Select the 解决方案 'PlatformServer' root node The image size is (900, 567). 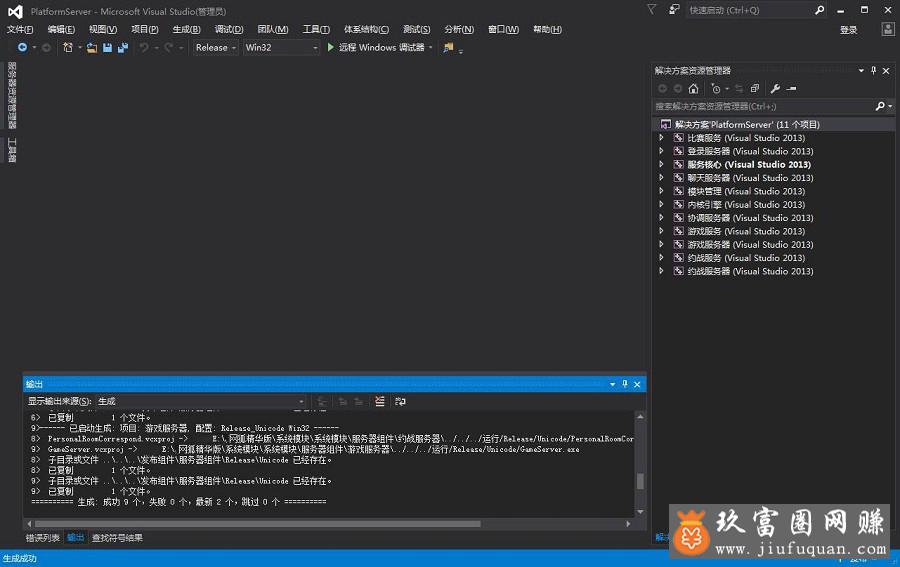point(773,124)
